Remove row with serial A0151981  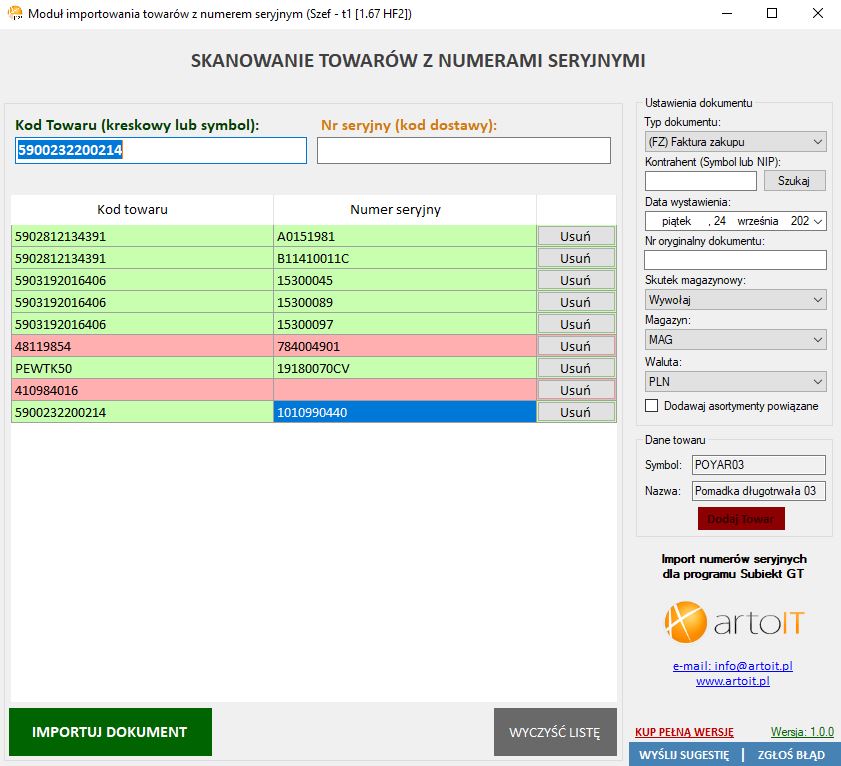tap(575, 237)
